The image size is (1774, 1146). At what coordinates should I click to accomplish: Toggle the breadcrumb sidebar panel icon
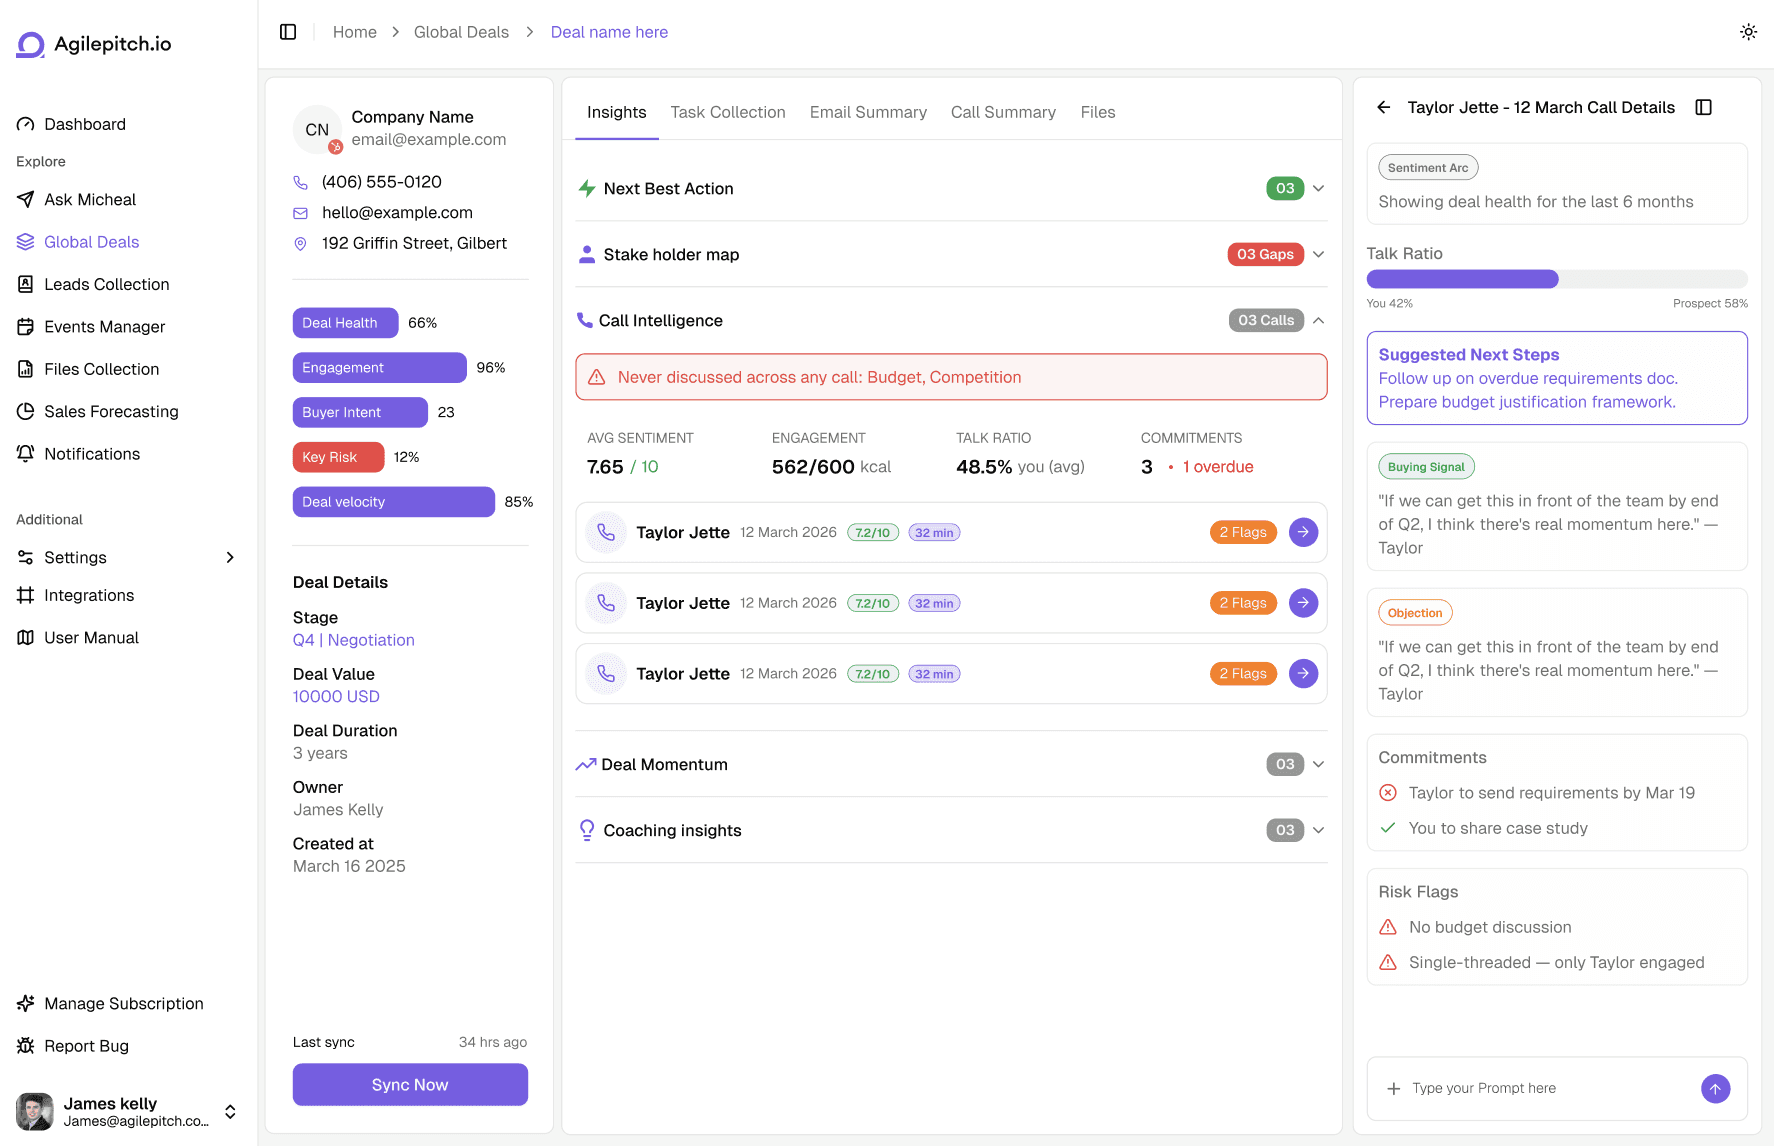click(288, 31)
